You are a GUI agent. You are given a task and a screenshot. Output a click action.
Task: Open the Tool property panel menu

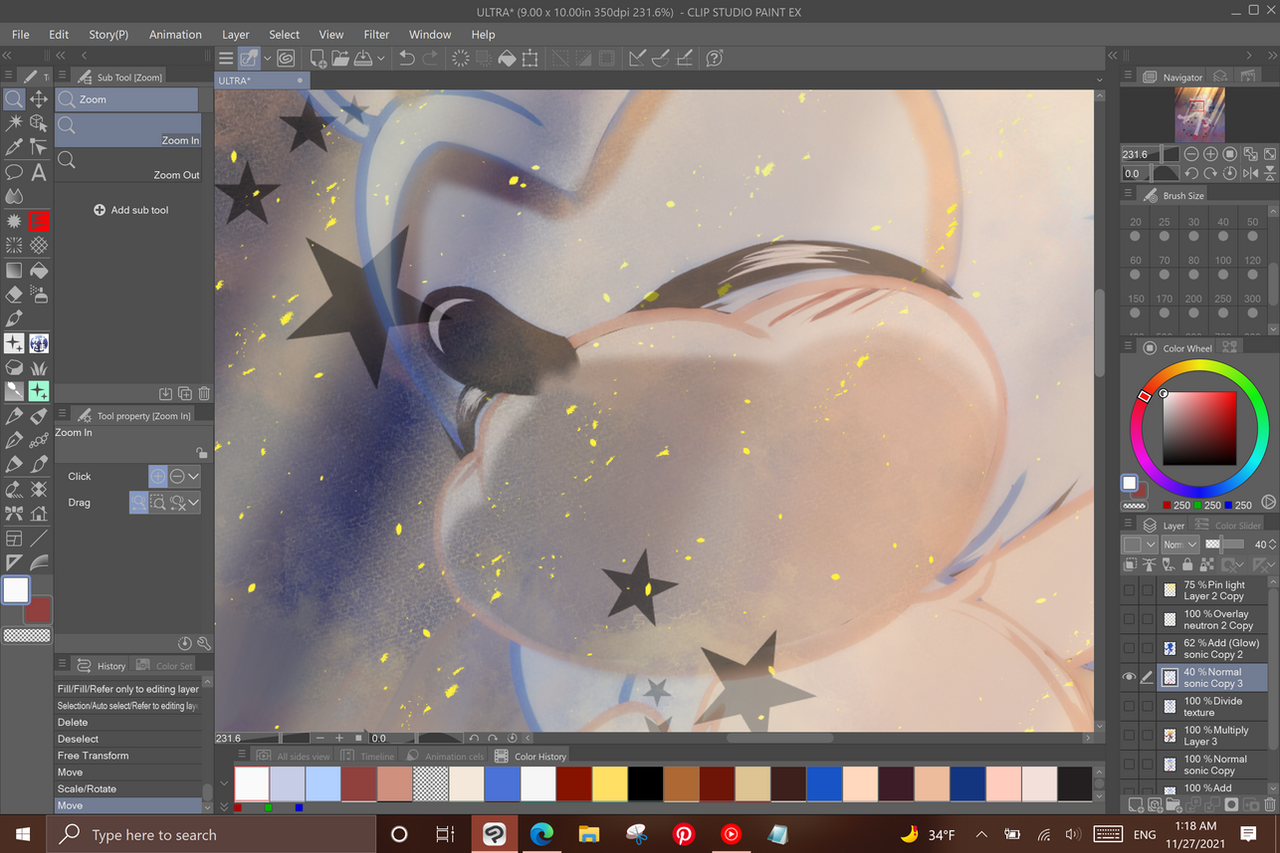[x=62, y=415]
